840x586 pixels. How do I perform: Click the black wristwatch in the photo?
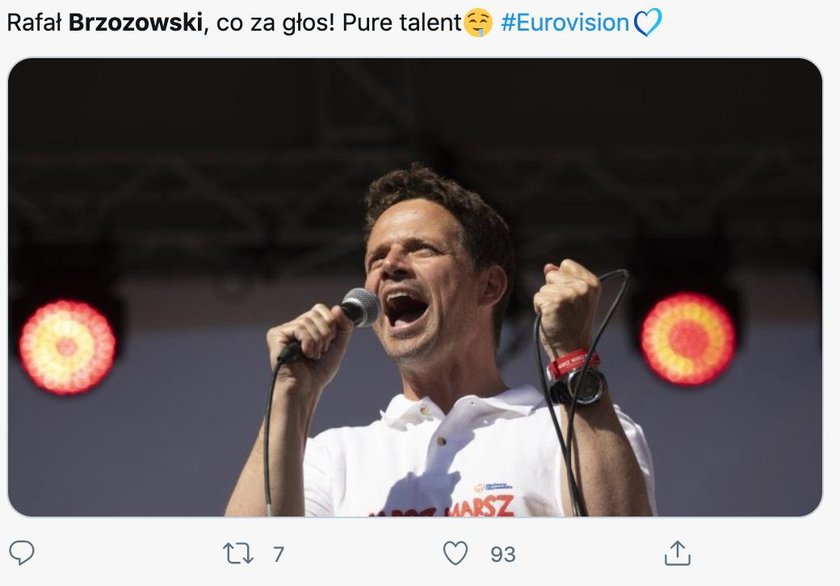pyautogui.click(x=579, y=386)
